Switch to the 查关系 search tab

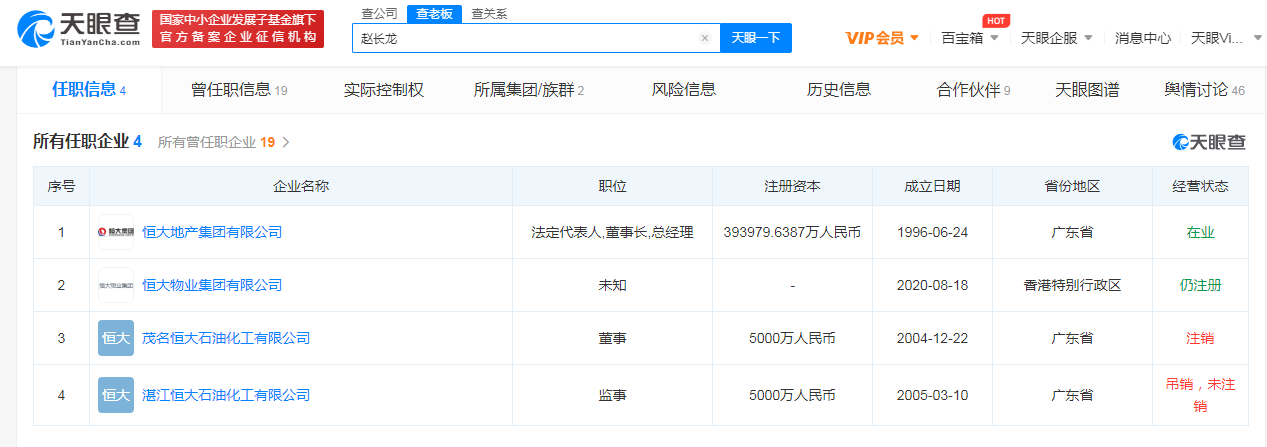[x=488, y=13]
